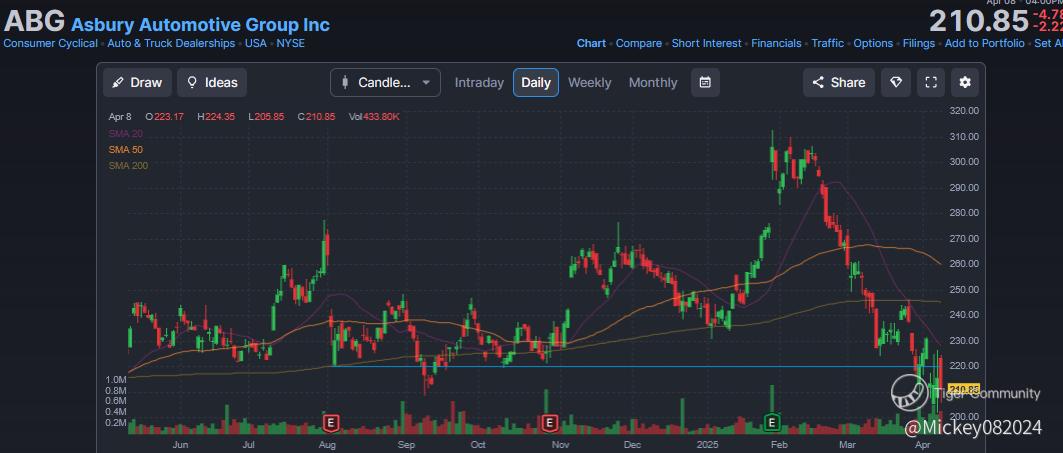The height and width of the screenshot is (453, 1063).
Task: Enter fullscreen chart mode
Action: (x=930, y=82)
